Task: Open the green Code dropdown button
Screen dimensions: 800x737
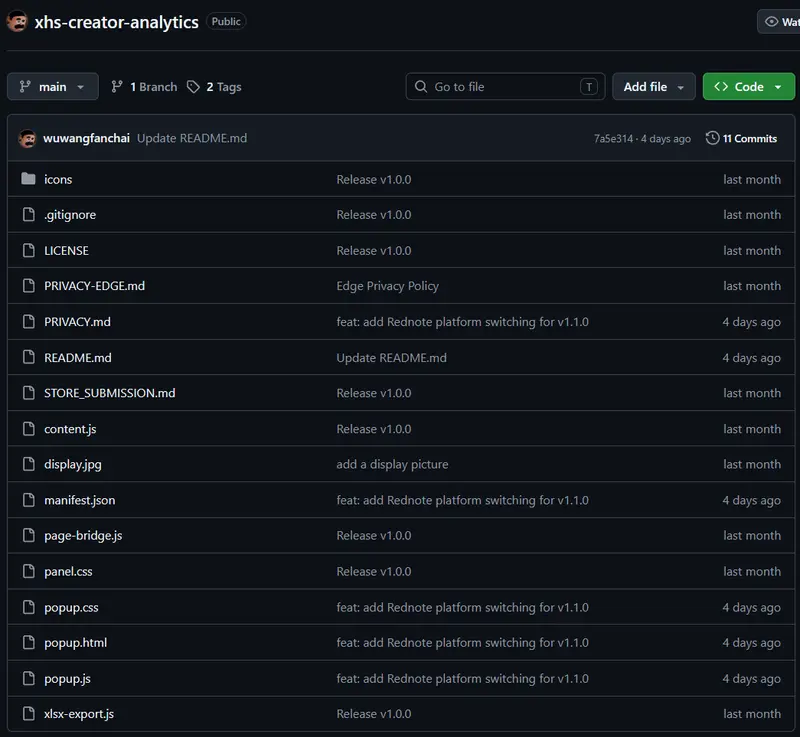Action: point(748,87)
